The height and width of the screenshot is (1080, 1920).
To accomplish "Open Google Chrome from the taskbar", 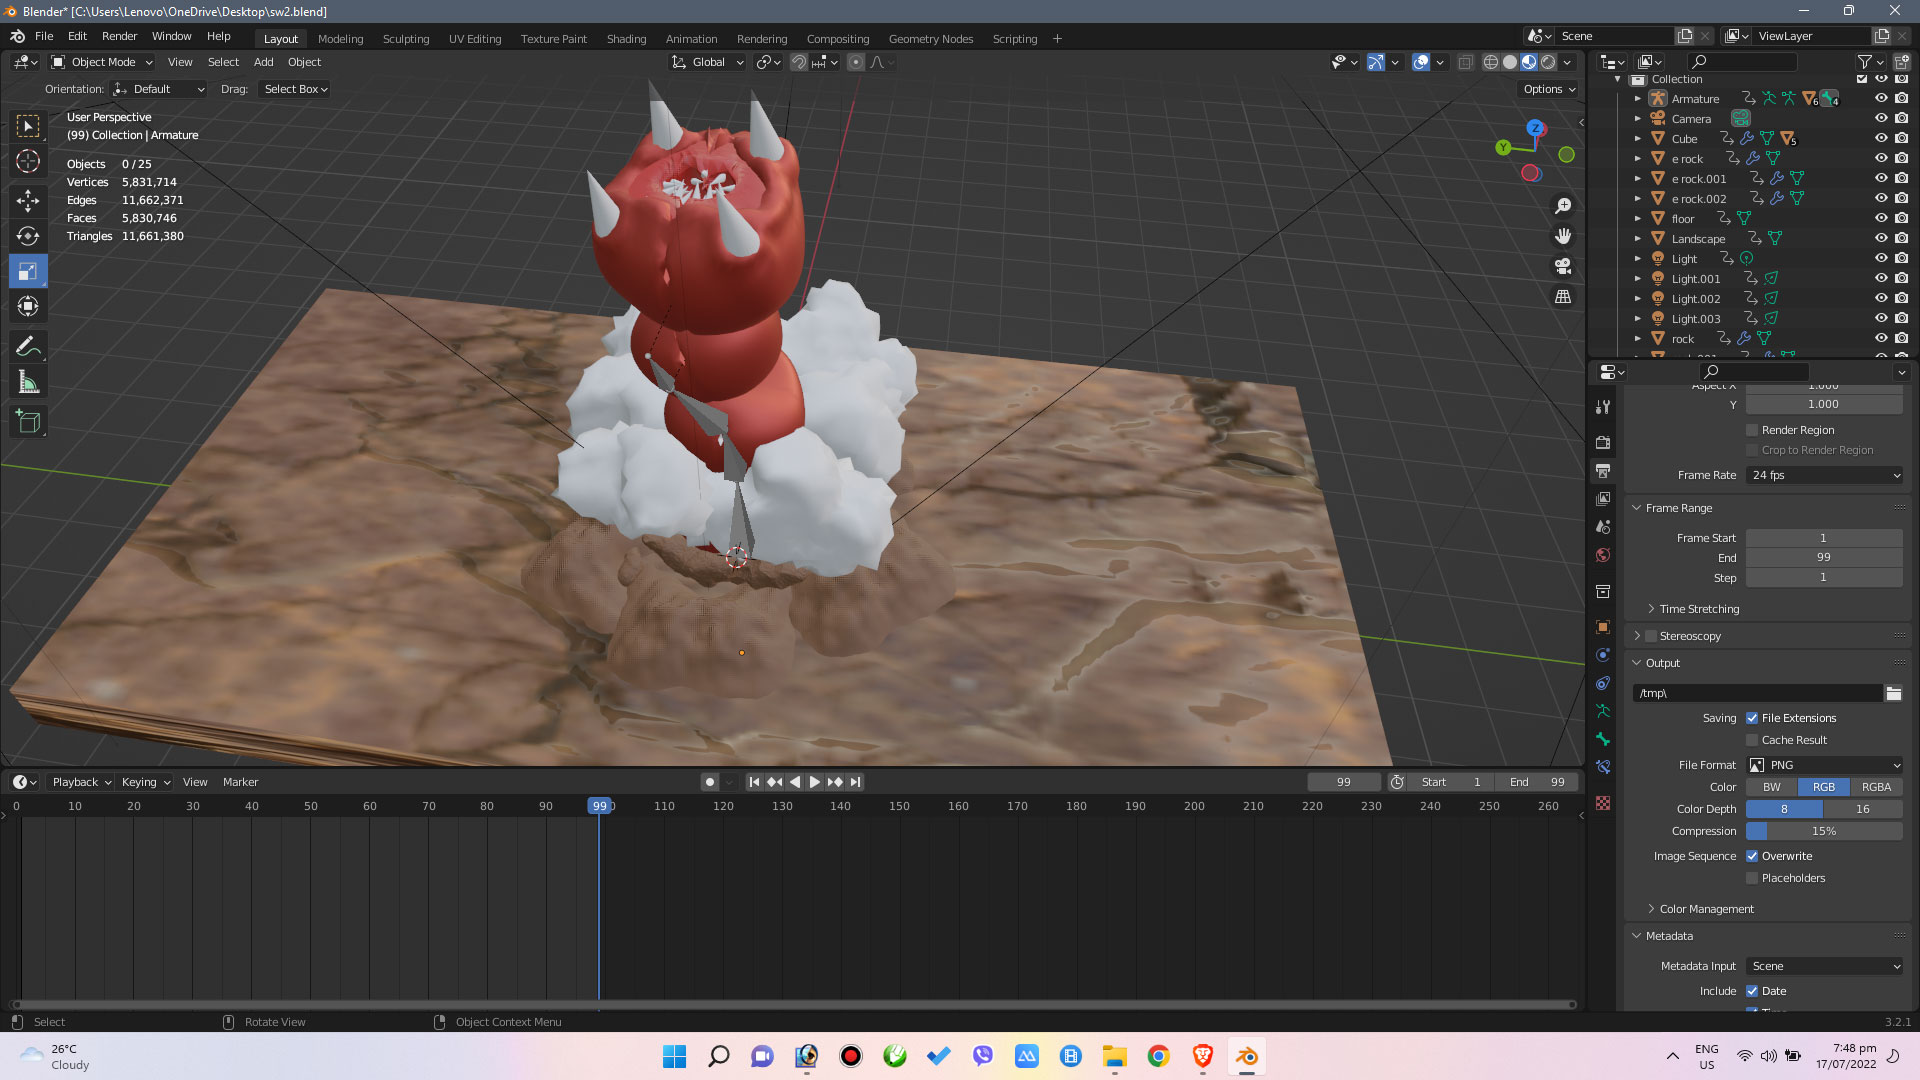I will (x=1158, y=1056).
